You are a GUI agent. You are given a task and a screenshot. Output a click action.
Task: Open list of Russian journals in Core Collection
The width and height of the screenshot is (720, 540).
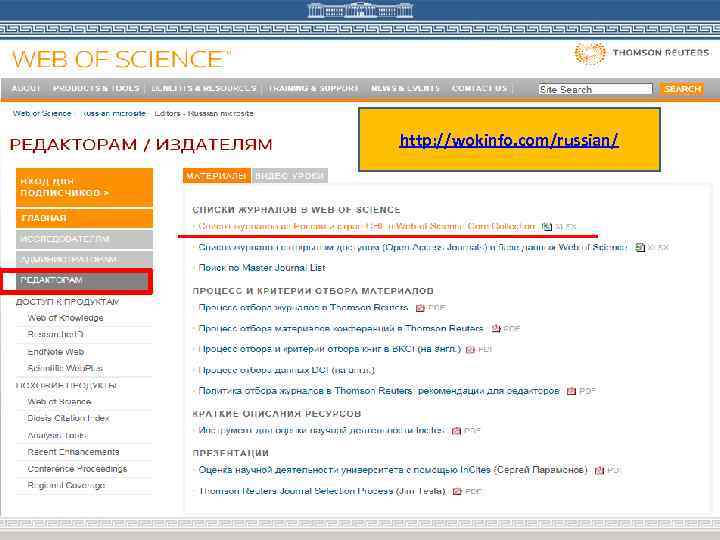point(367,226)
